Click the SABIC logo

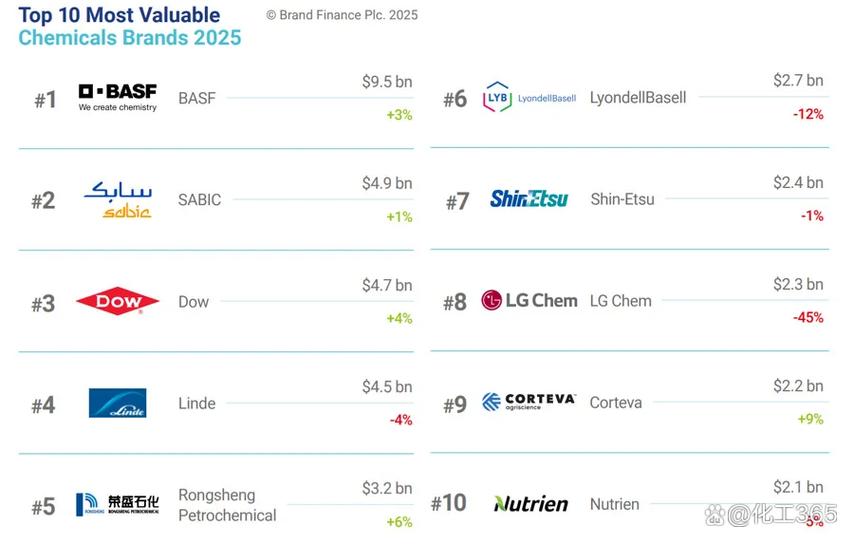(x=118, y=200)
